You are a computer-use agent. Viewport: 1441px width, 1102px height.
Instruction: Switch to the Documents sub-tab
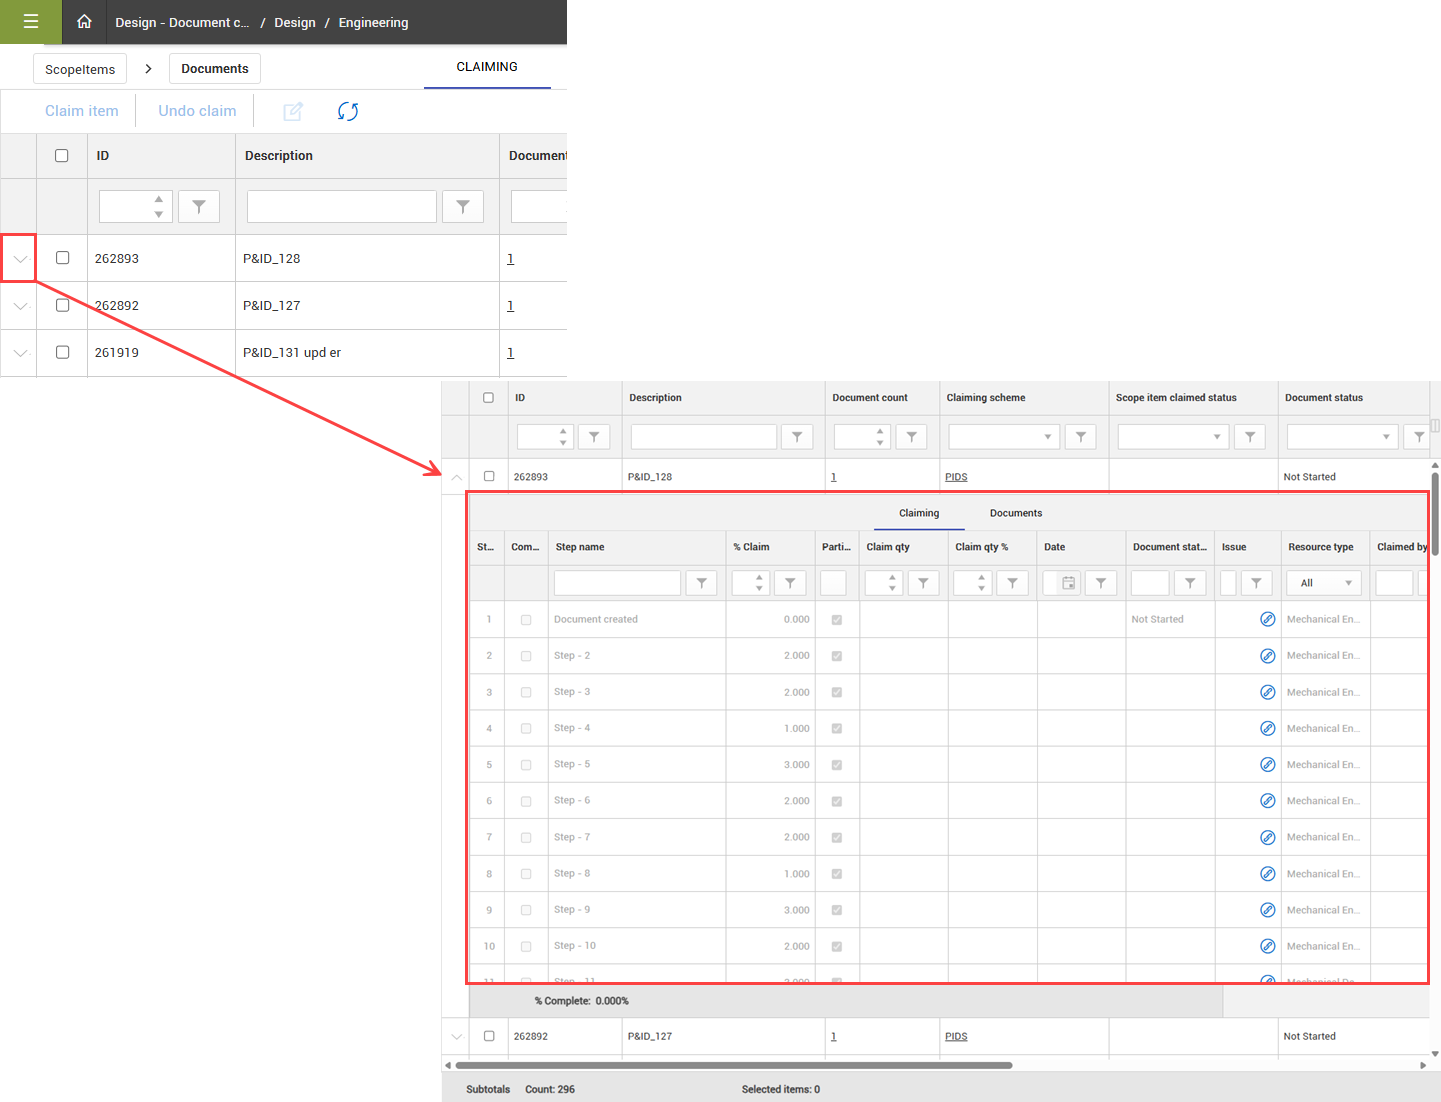tap(1015, 513)
